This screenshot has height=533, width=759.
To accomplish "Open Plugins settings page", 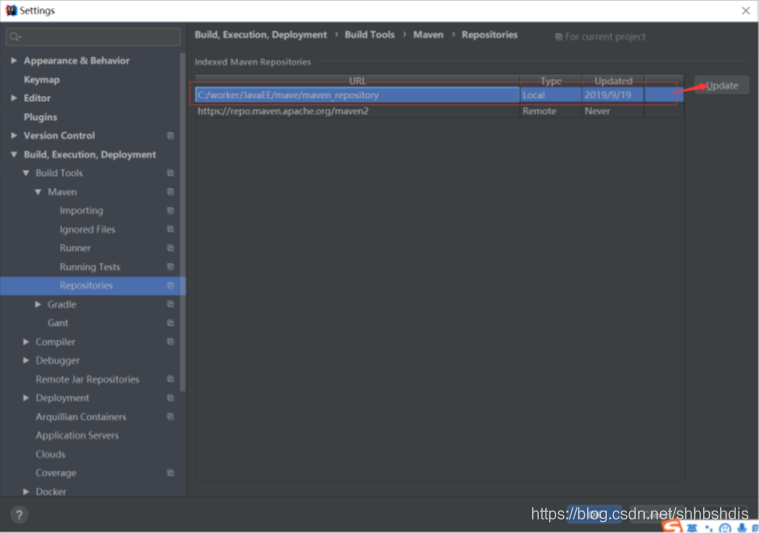I will point(40,117).
